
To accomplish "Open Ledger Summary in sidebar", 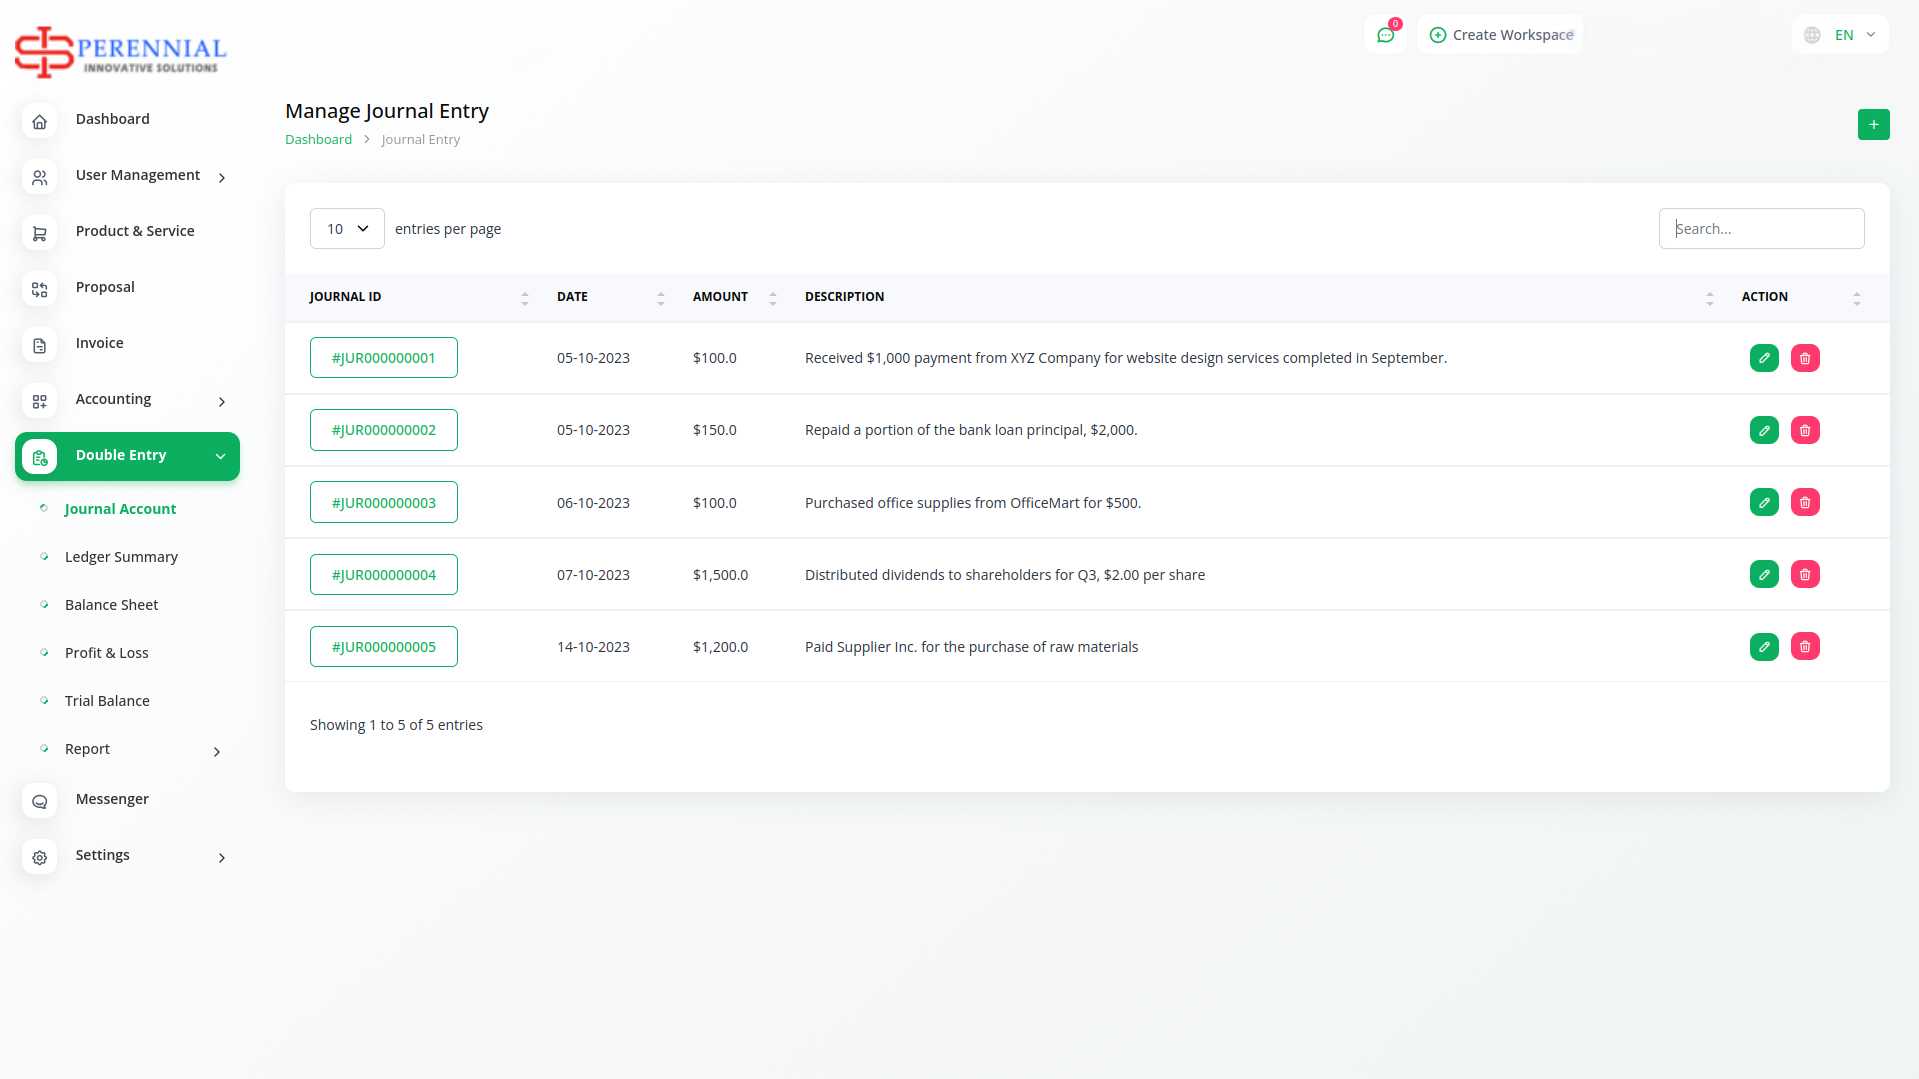I will (x=121, y=557).
